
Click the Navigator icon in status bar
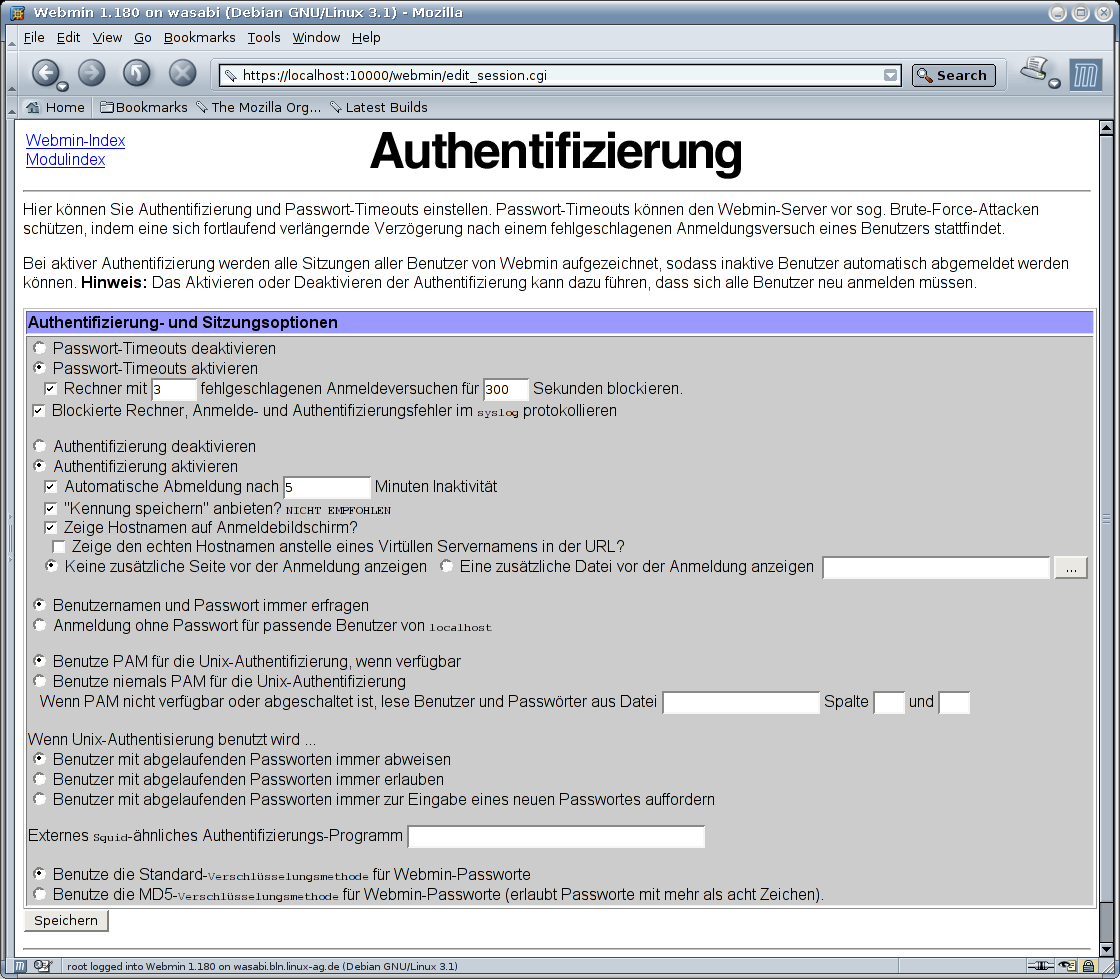tap(20, 966)
